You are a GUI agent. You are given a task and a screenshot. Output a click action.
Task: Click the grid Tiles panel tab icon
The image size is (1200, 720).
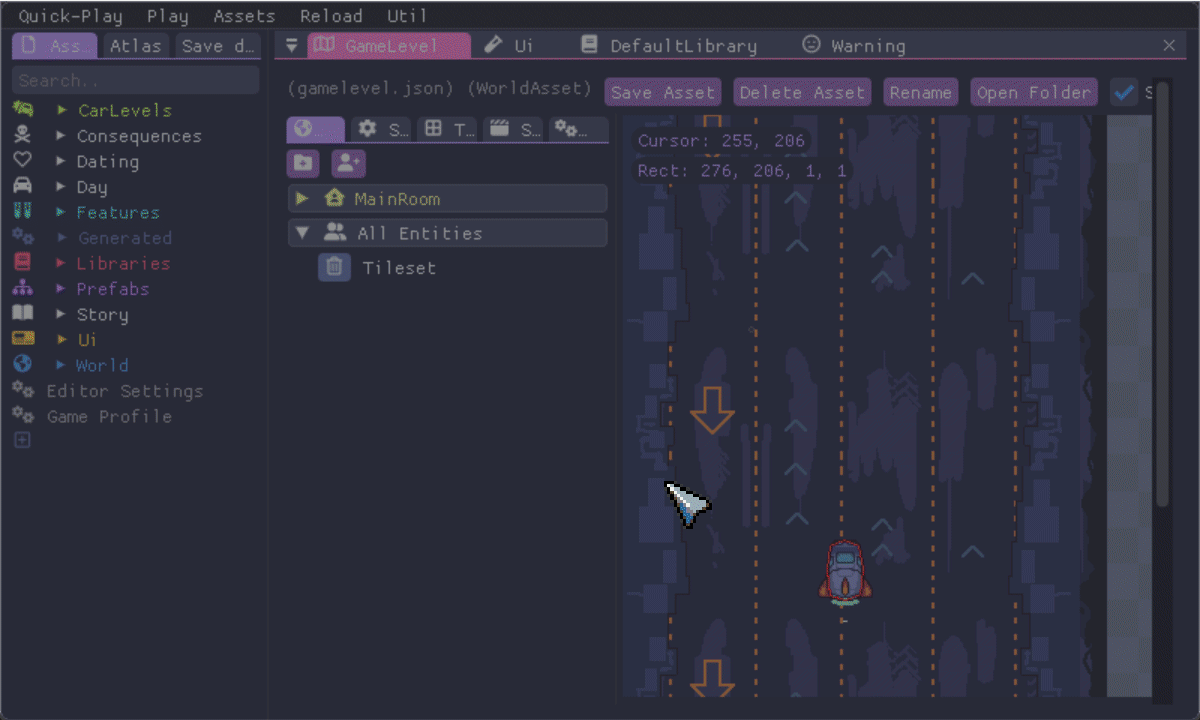pyautogui.click(x=434, y=128)
